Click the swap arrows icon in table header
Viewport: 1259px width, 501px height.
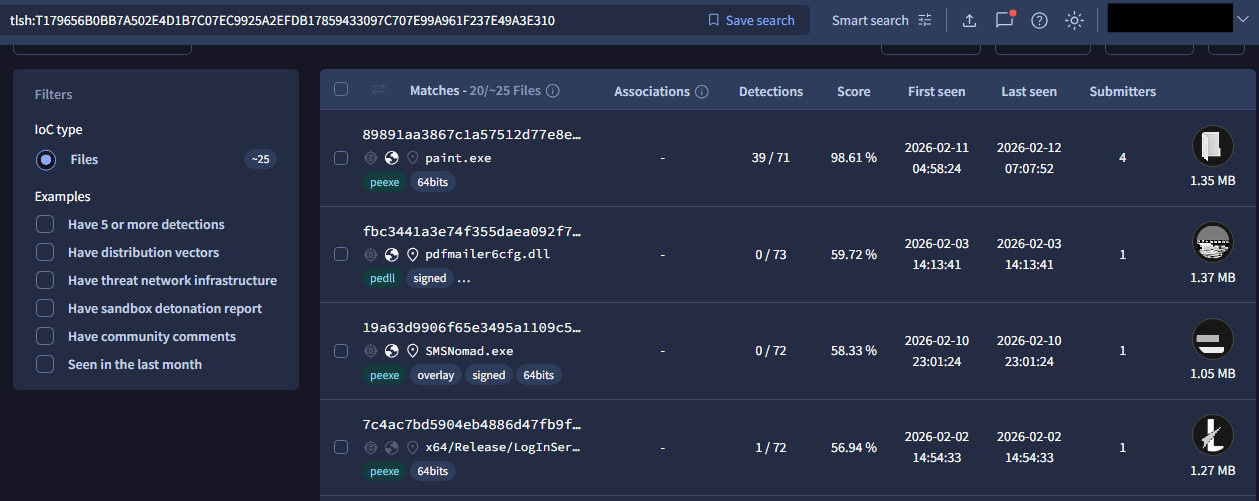[x=379, y=90]
